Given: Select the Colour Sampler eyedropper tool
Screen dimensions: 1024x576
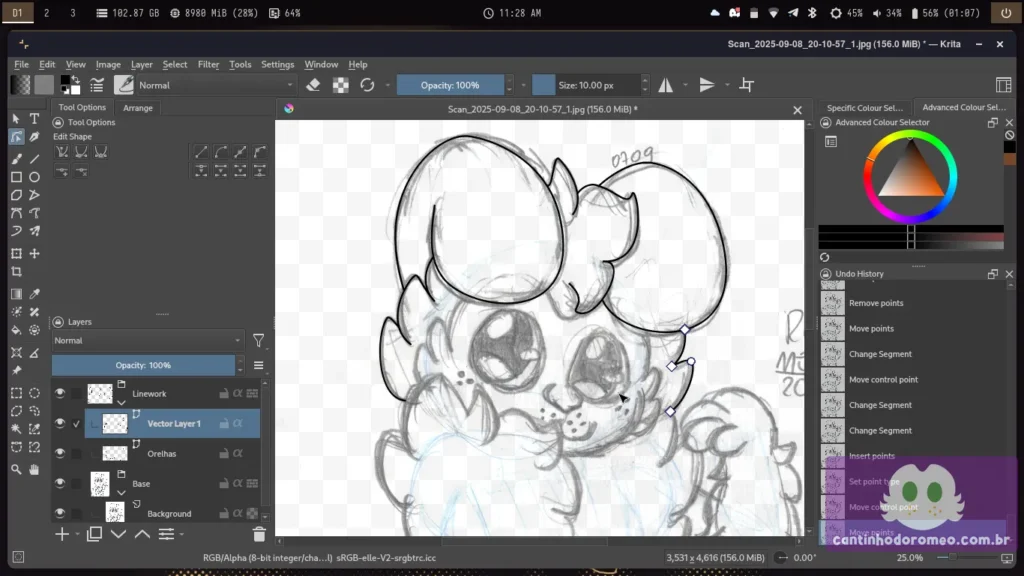Looking at the screenshot, I should click(x=35, y=294).
